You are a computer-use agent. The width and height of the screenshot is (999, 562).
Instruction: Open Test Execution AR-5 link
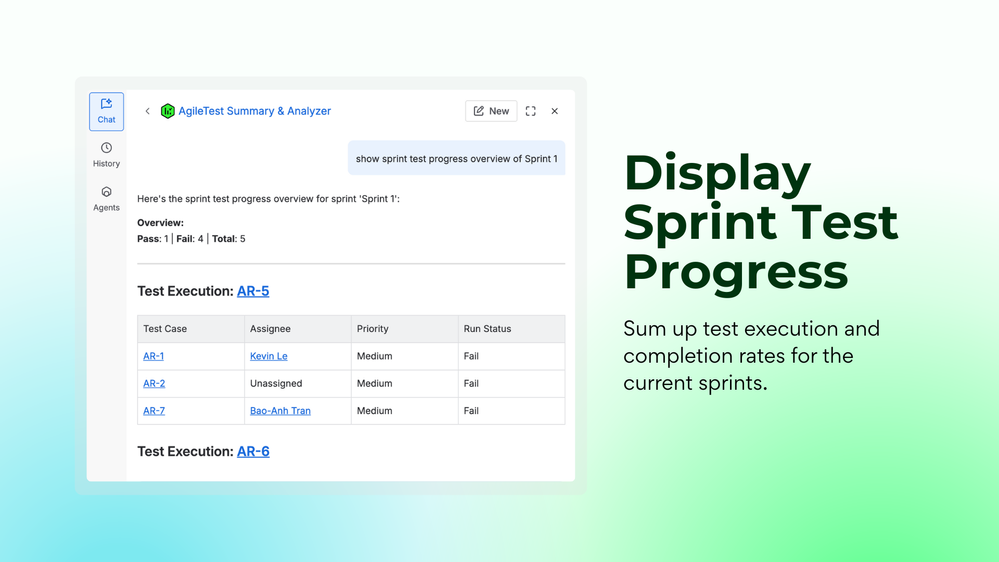point(253,291)
